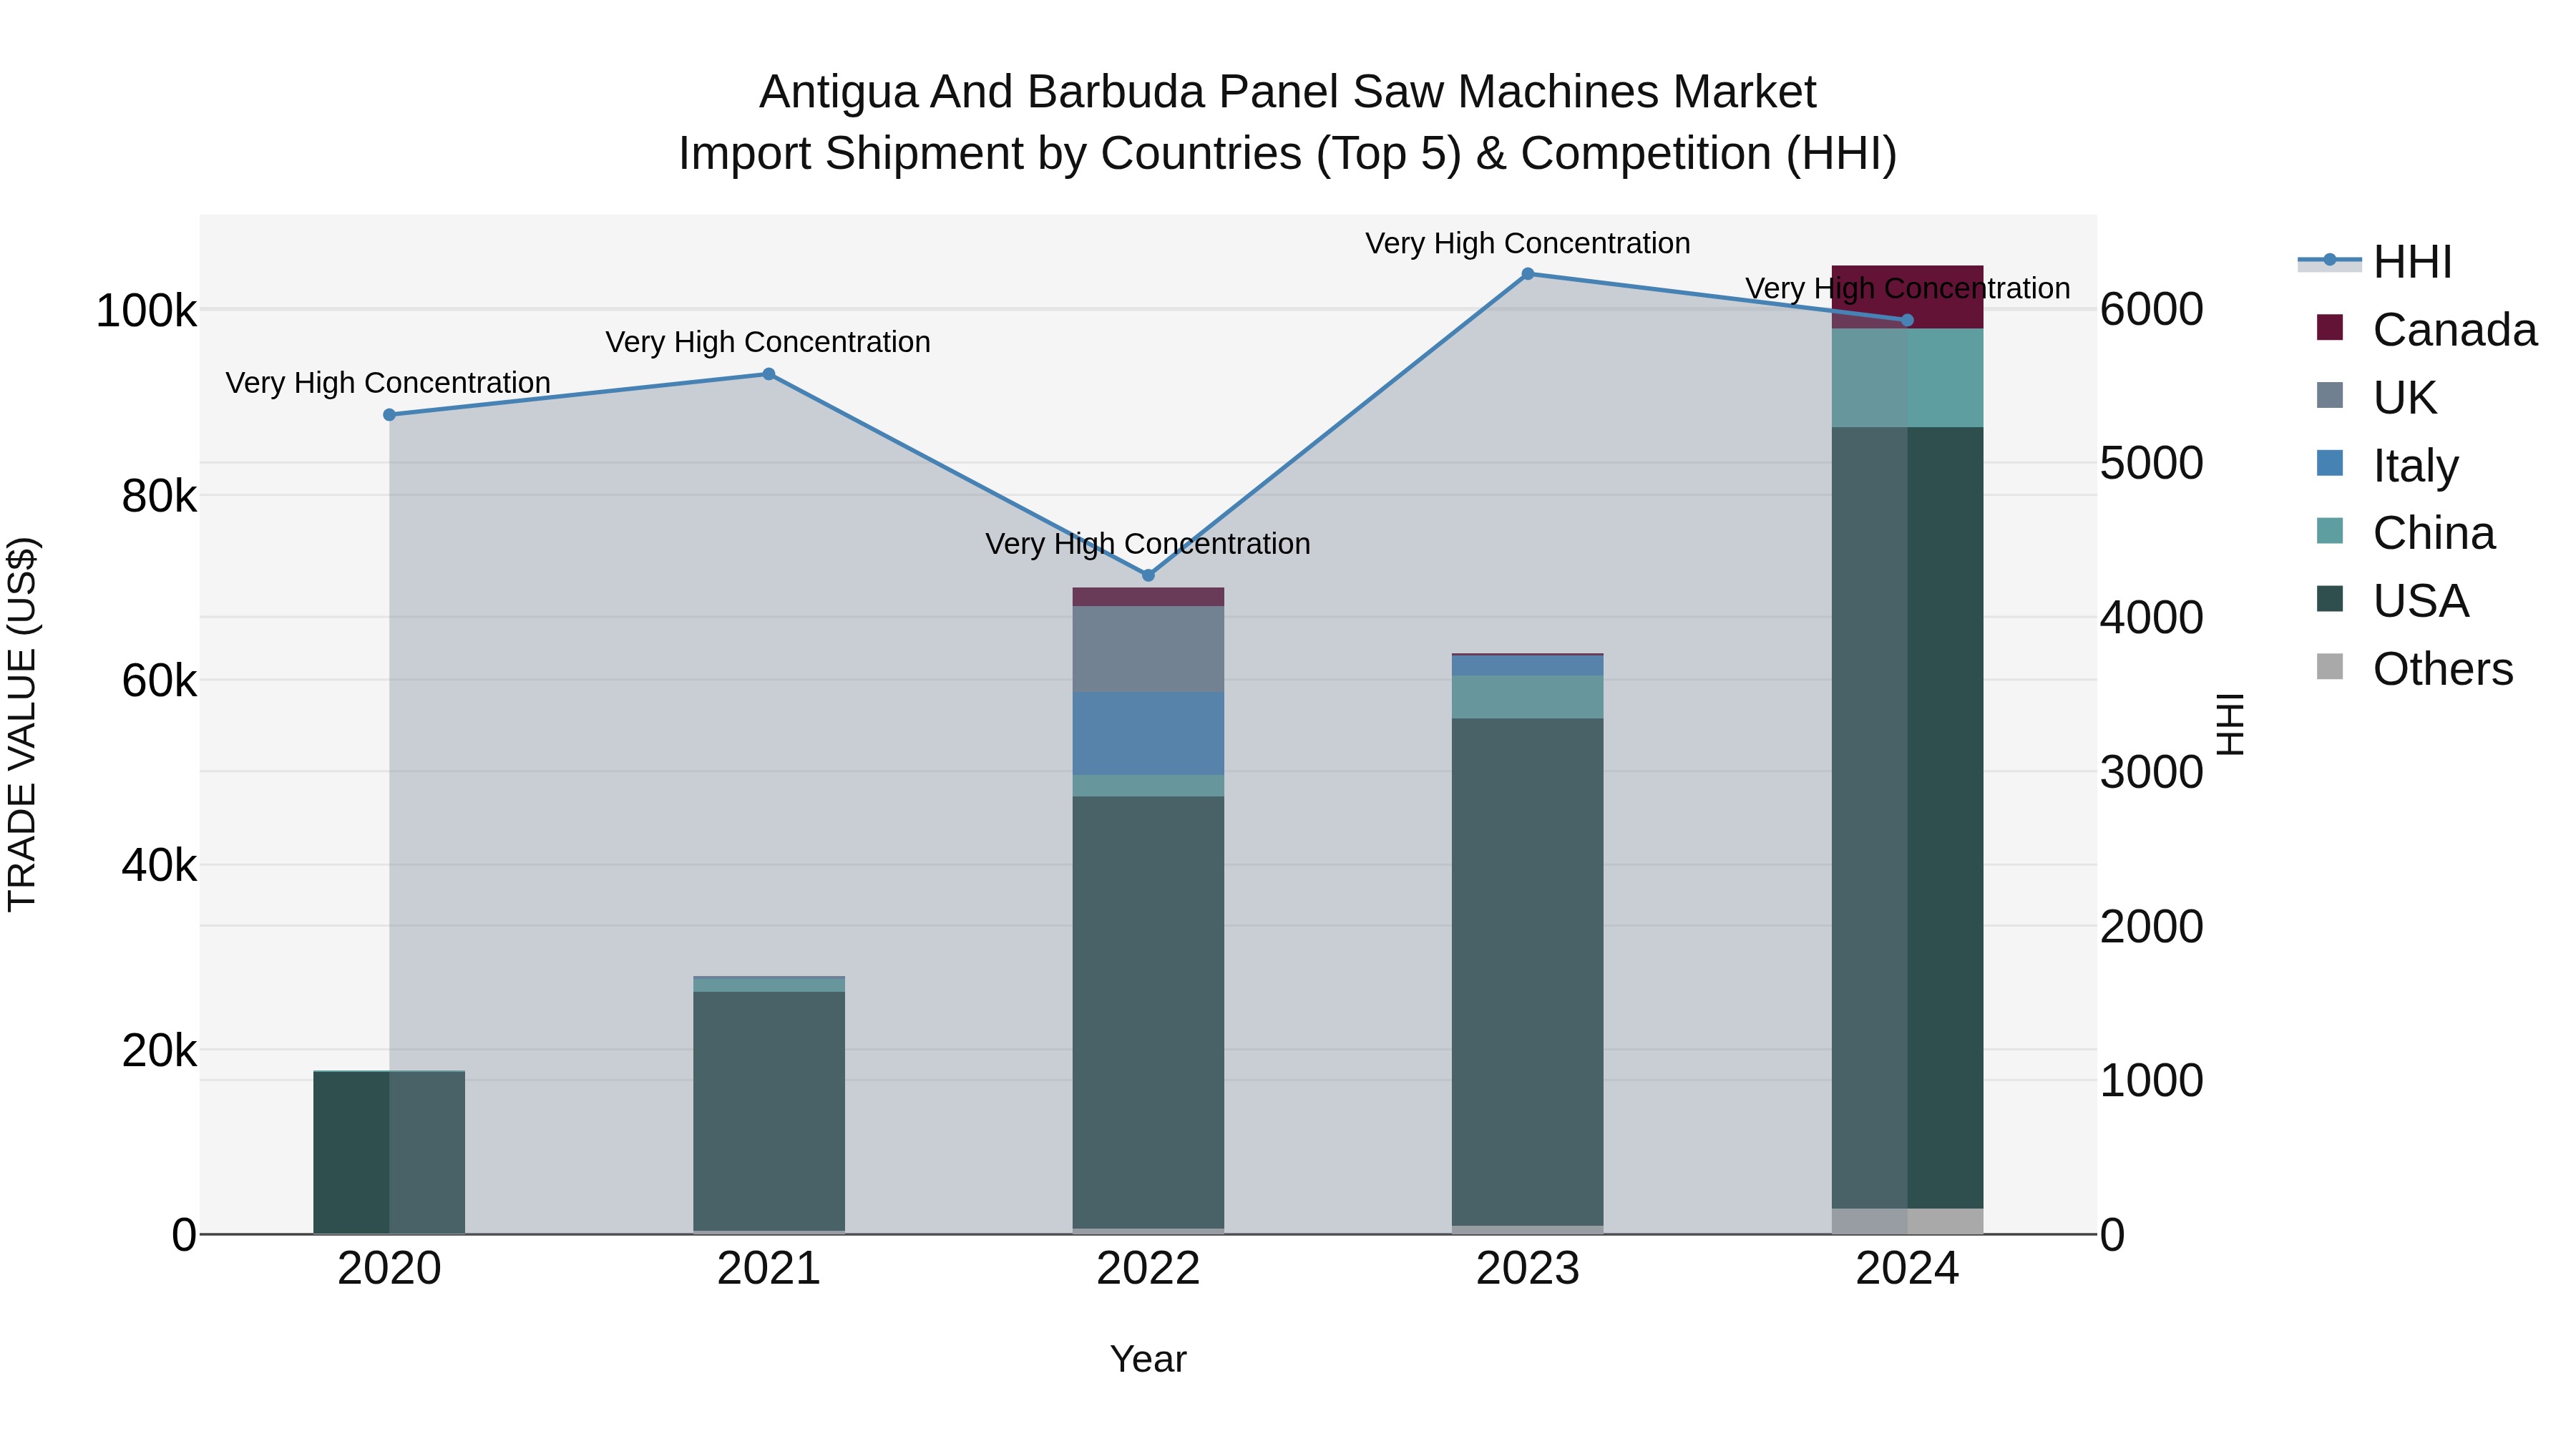Toggle Others series in the legend
2576x1449 pixels.
point(2414,669)
